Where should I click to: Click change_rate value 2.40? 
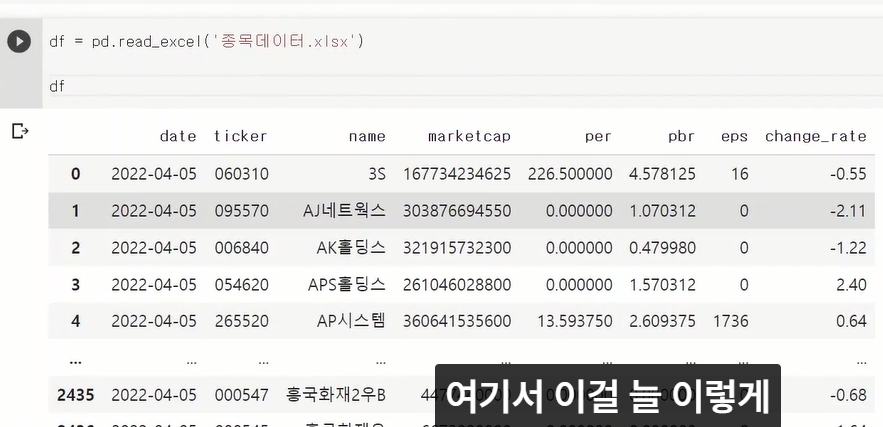point(851,285)
